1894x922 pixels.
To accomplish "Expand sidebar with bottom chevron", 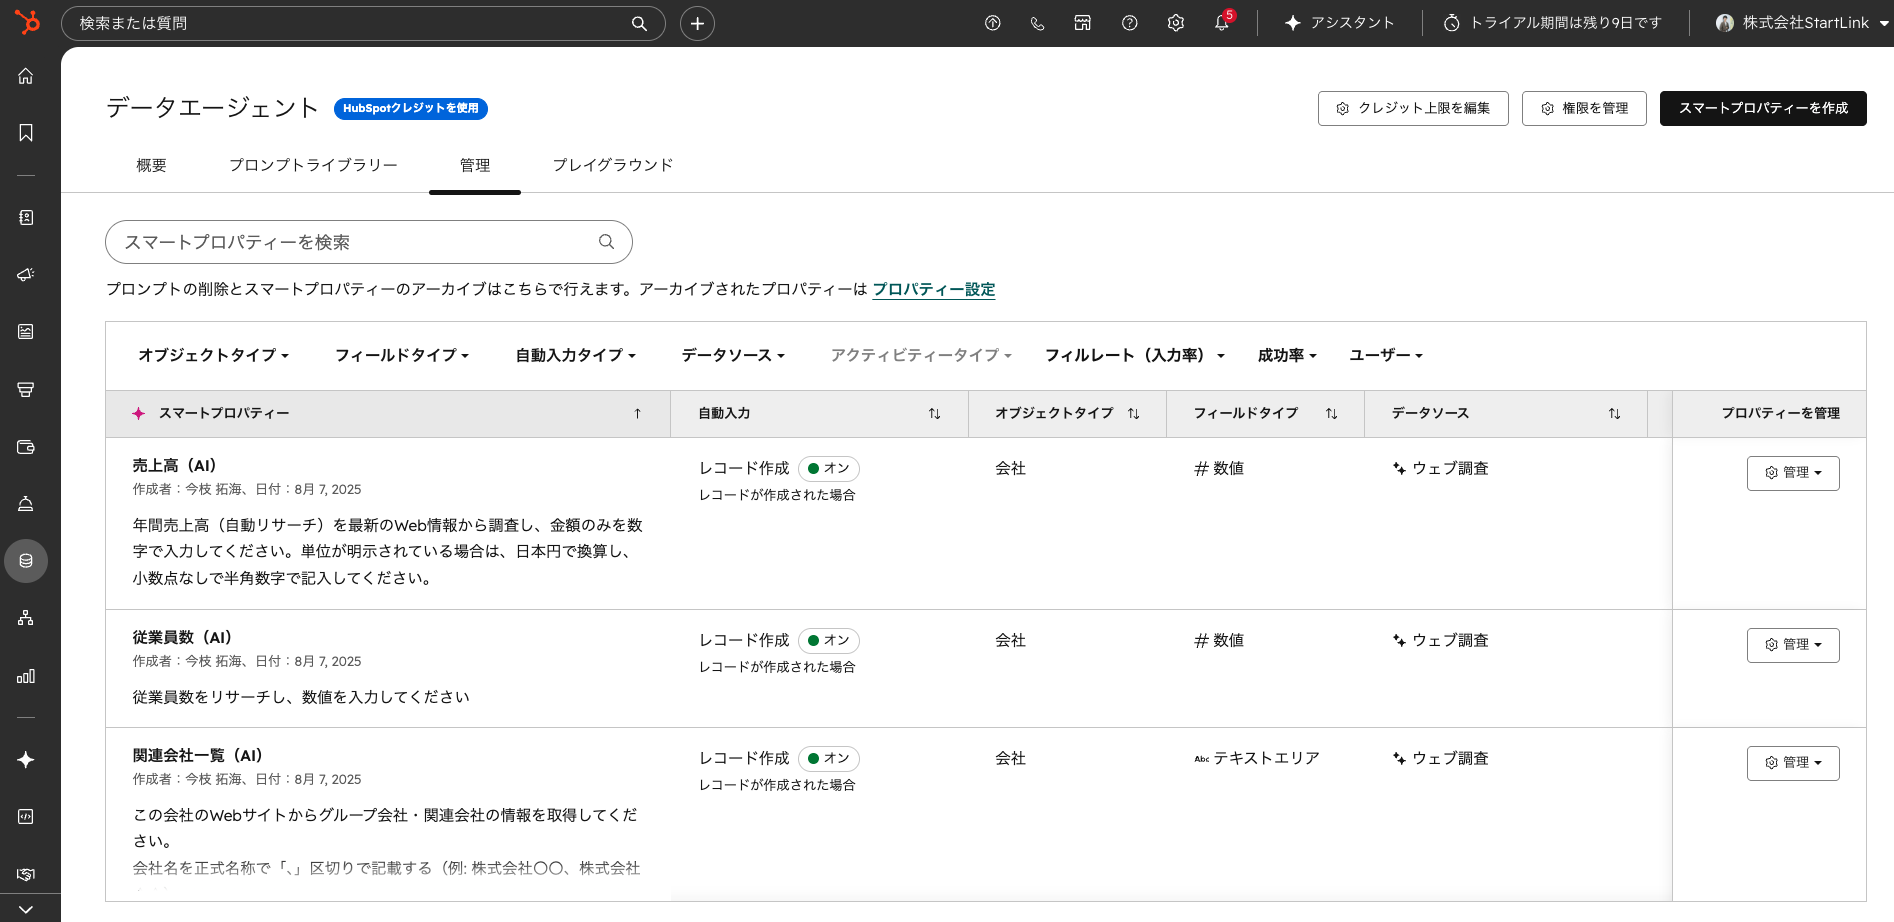I will click(26, 909).
